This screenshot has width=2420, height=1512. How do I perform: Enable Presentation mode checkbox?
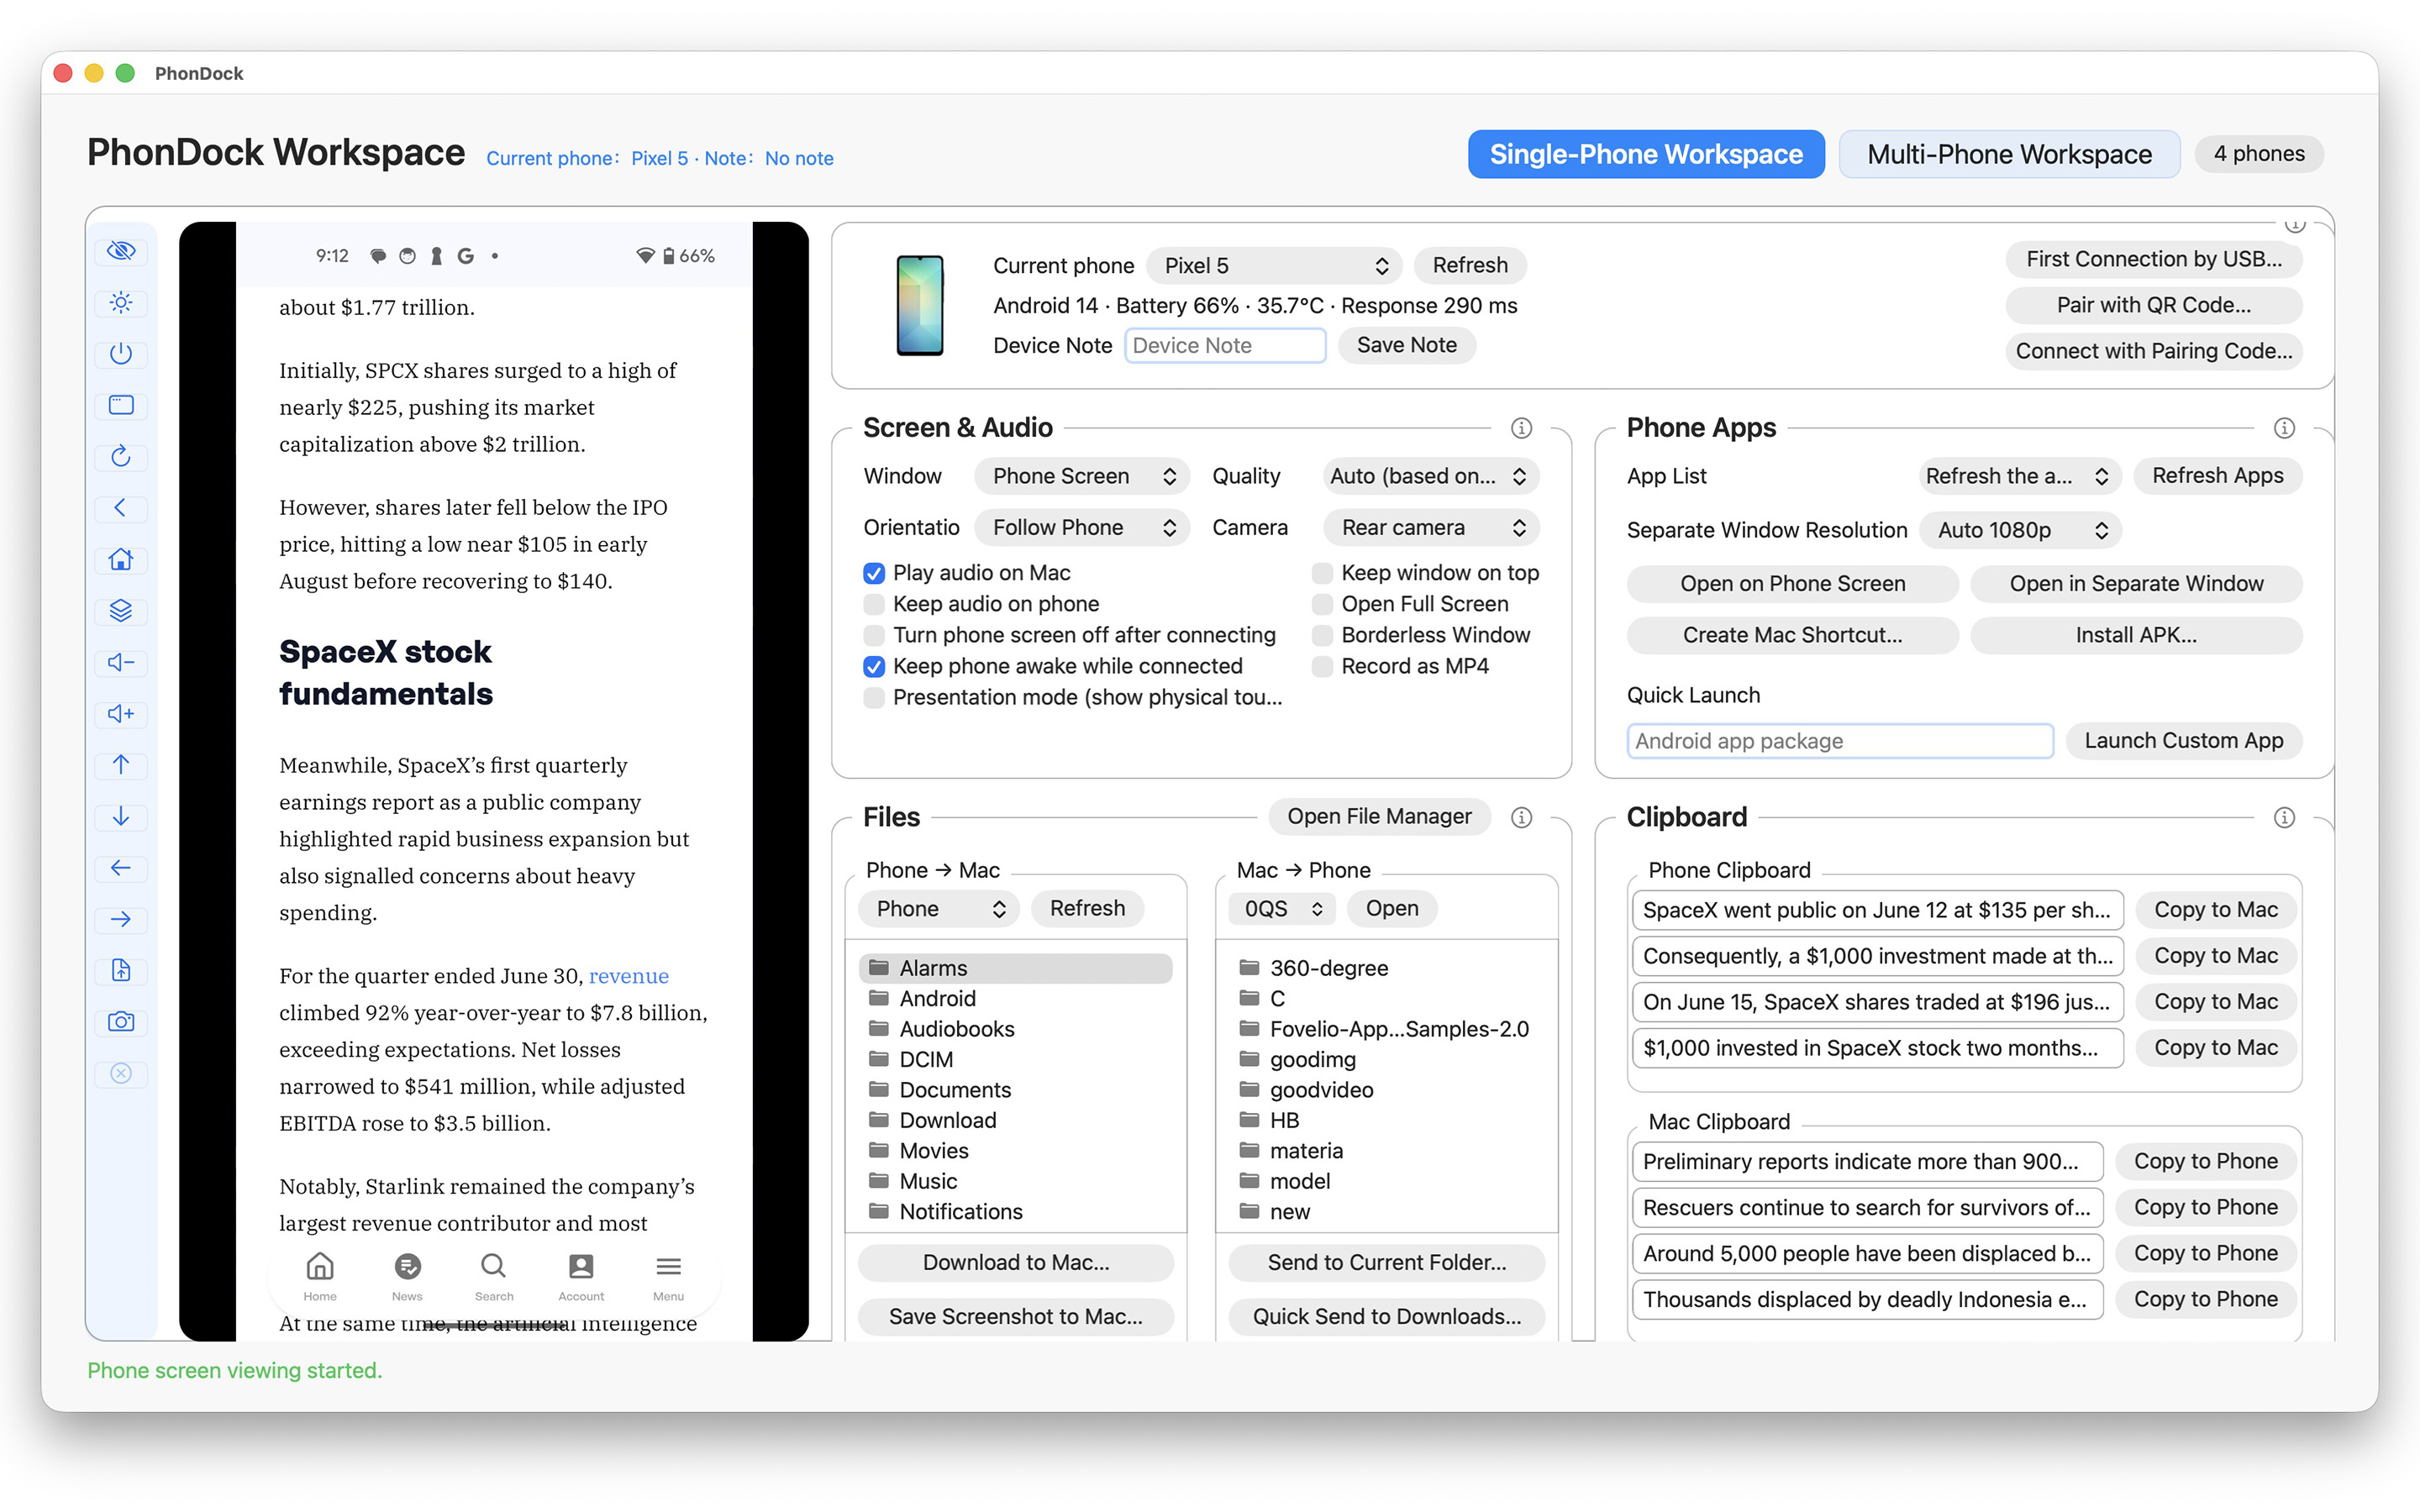point(874,697)
